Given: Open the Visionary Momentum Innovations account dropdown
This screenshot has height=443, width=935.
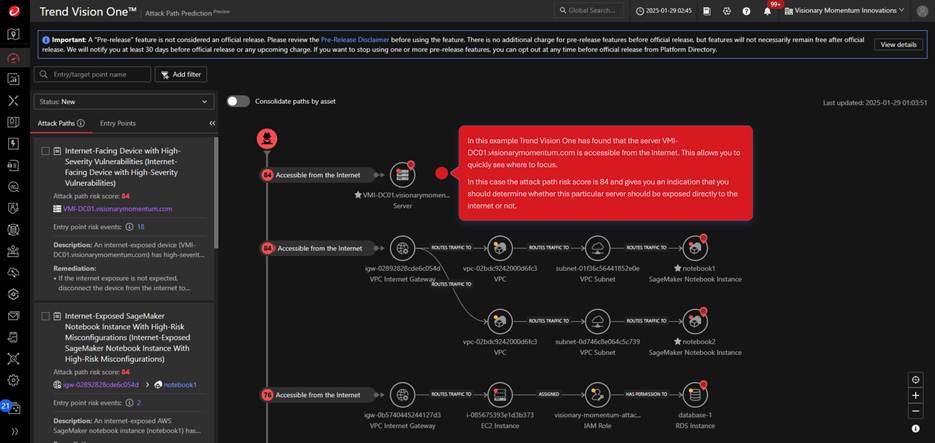Looking at the screenshot, I should point(844,11).
